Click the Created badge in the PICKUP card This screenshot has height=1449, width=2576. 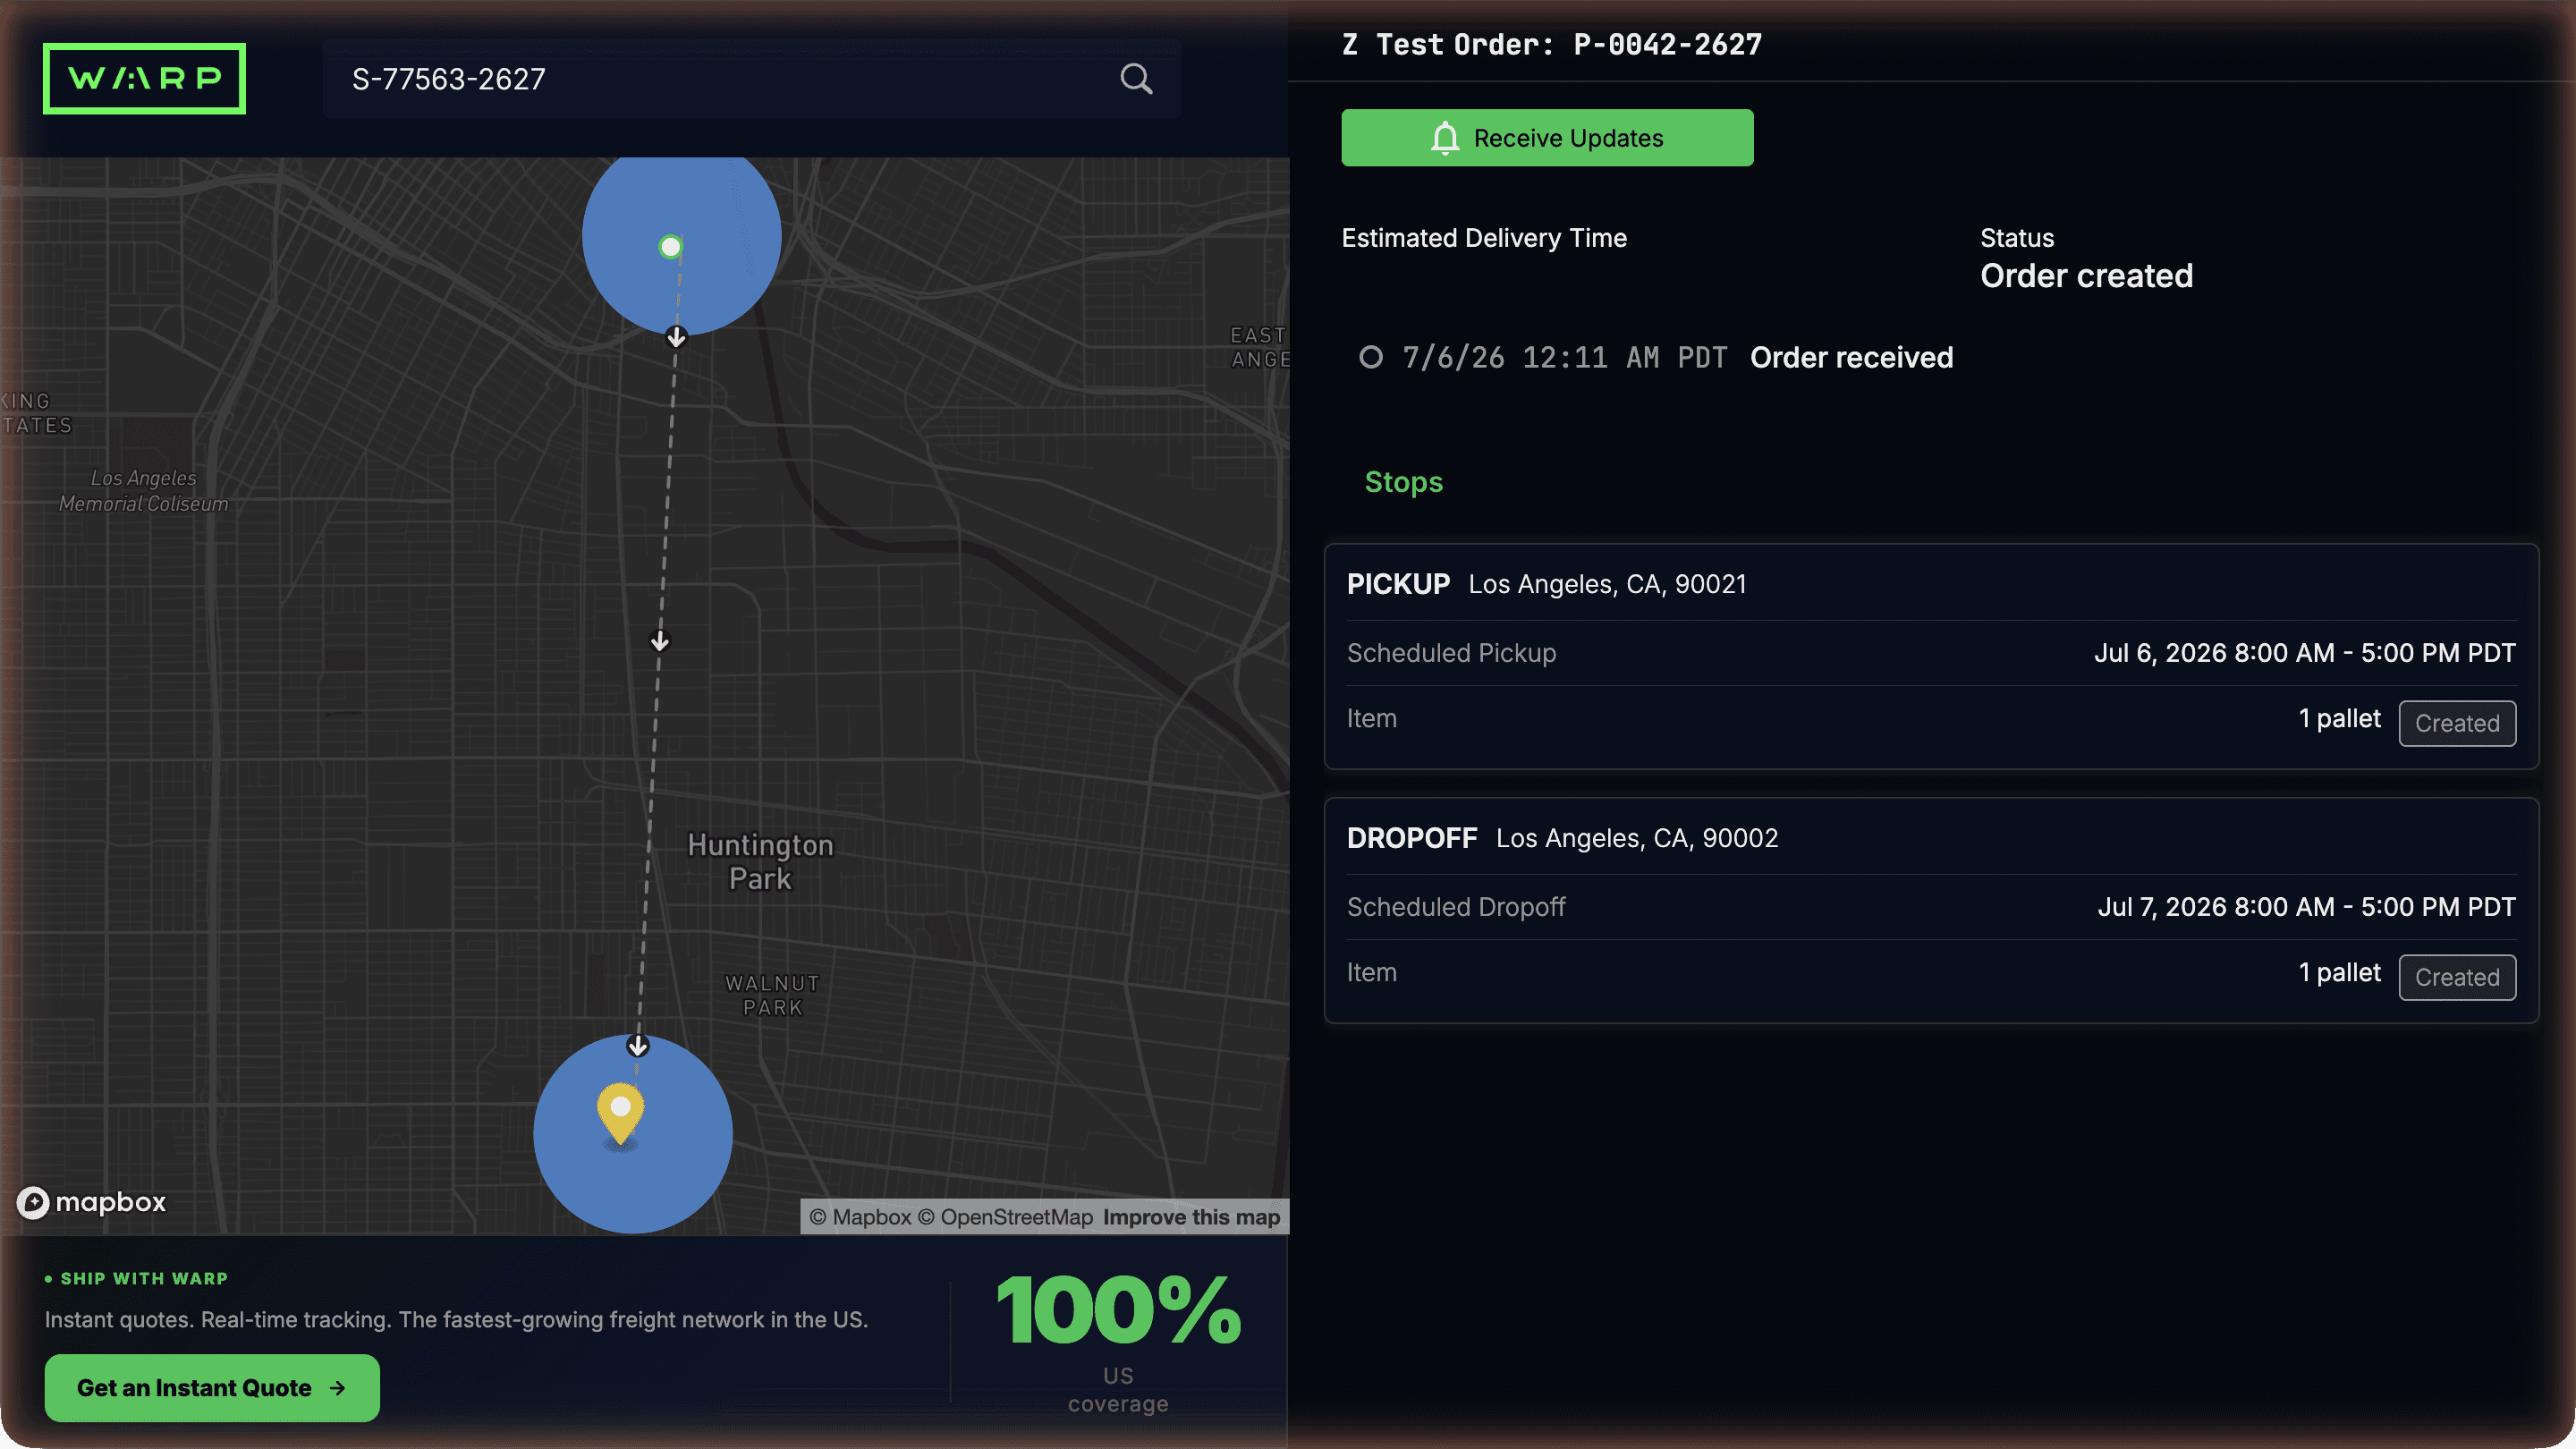[x=2456, y=723]
